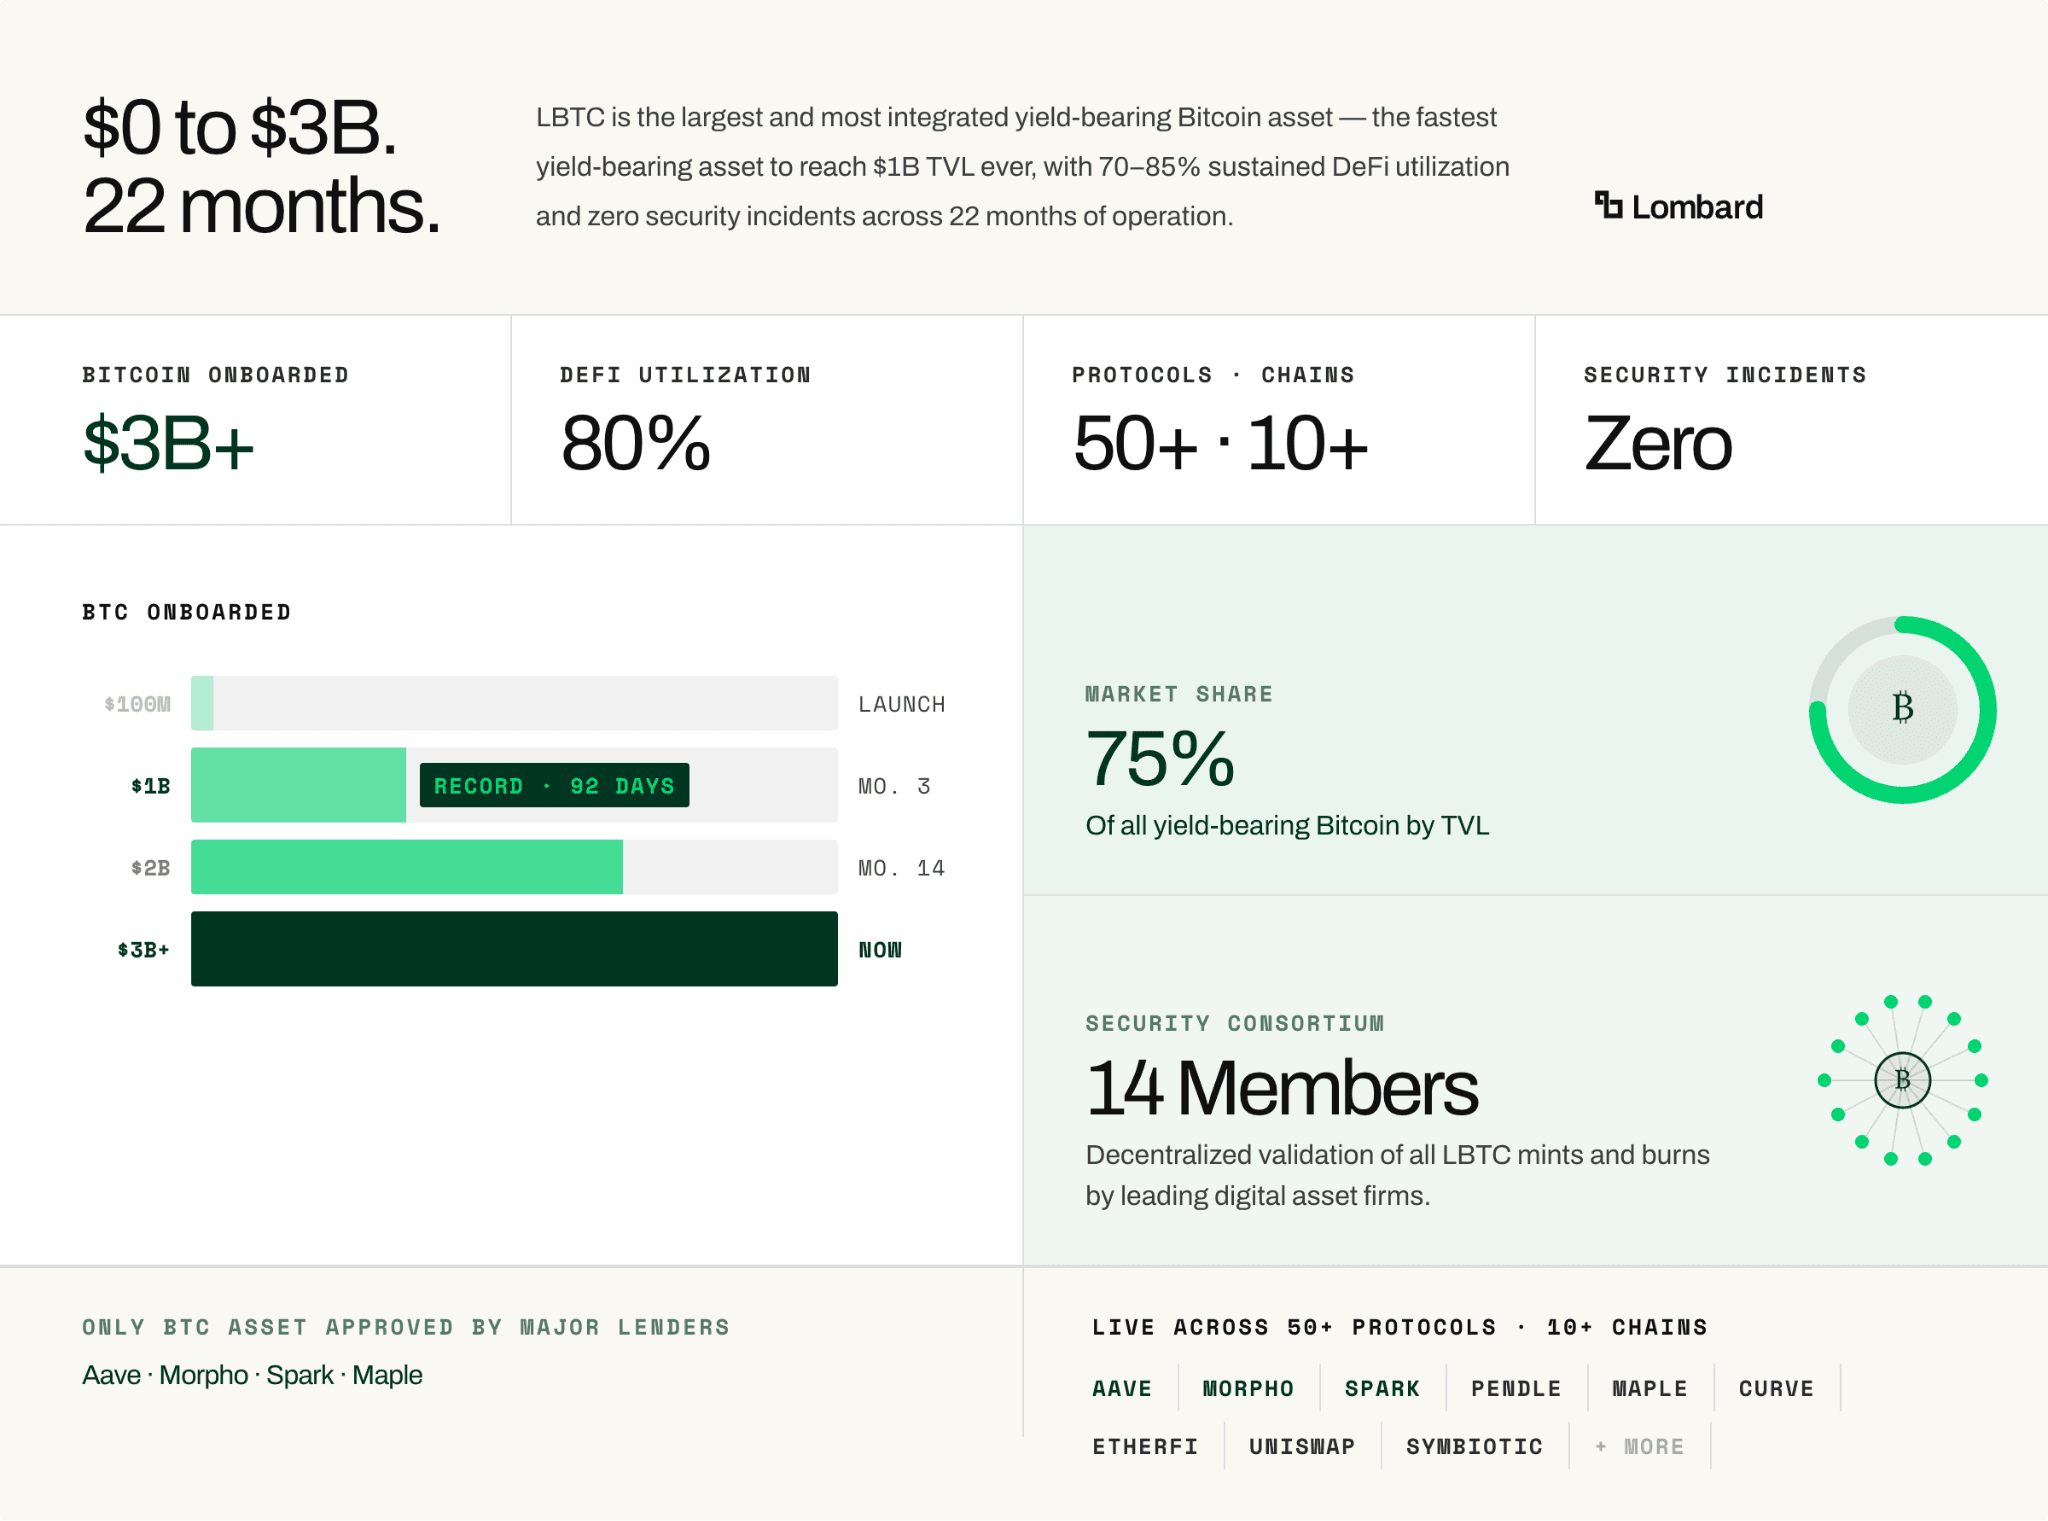Click the LAUNCH label
The image size is (2048, 1521).
[x=901, y=704]
